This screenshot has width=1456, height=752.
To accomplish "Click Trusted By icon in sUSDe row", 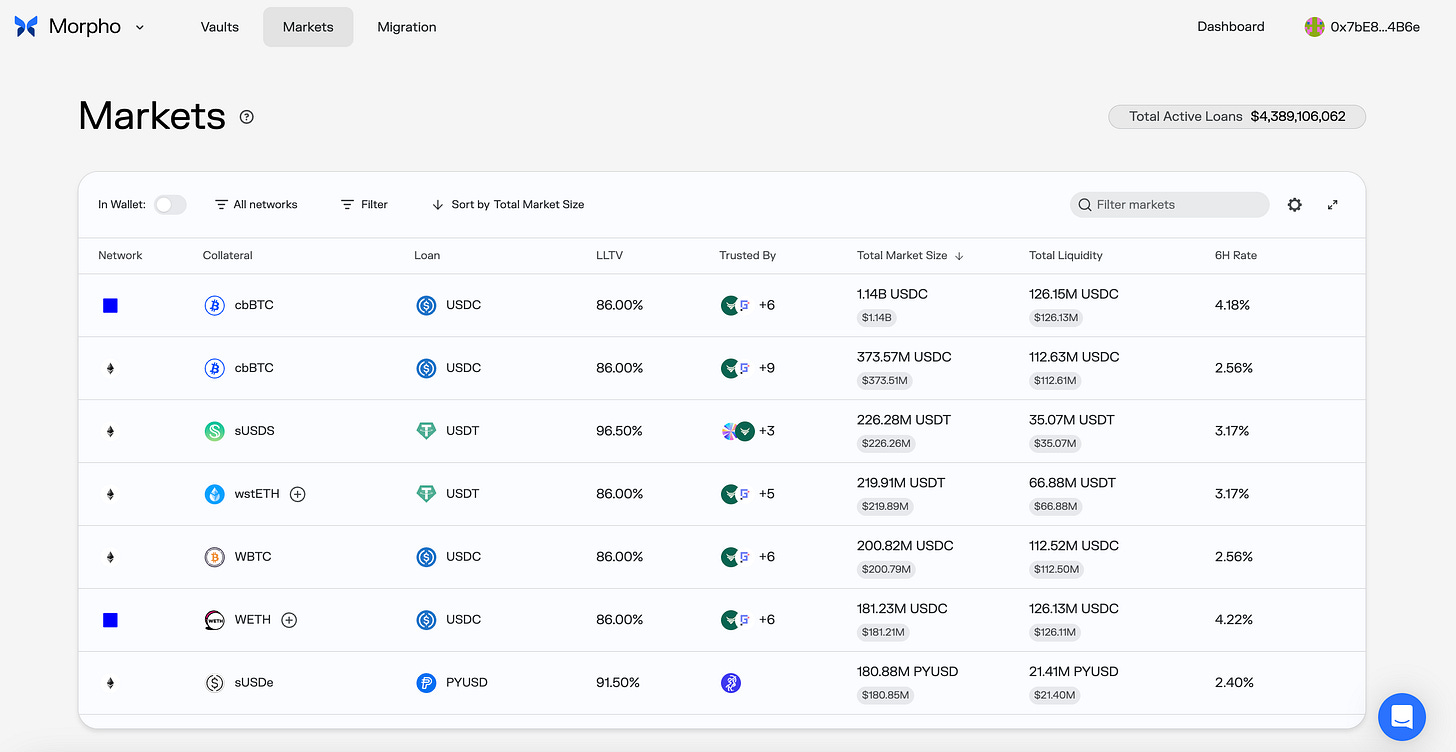I will [731, 683].
